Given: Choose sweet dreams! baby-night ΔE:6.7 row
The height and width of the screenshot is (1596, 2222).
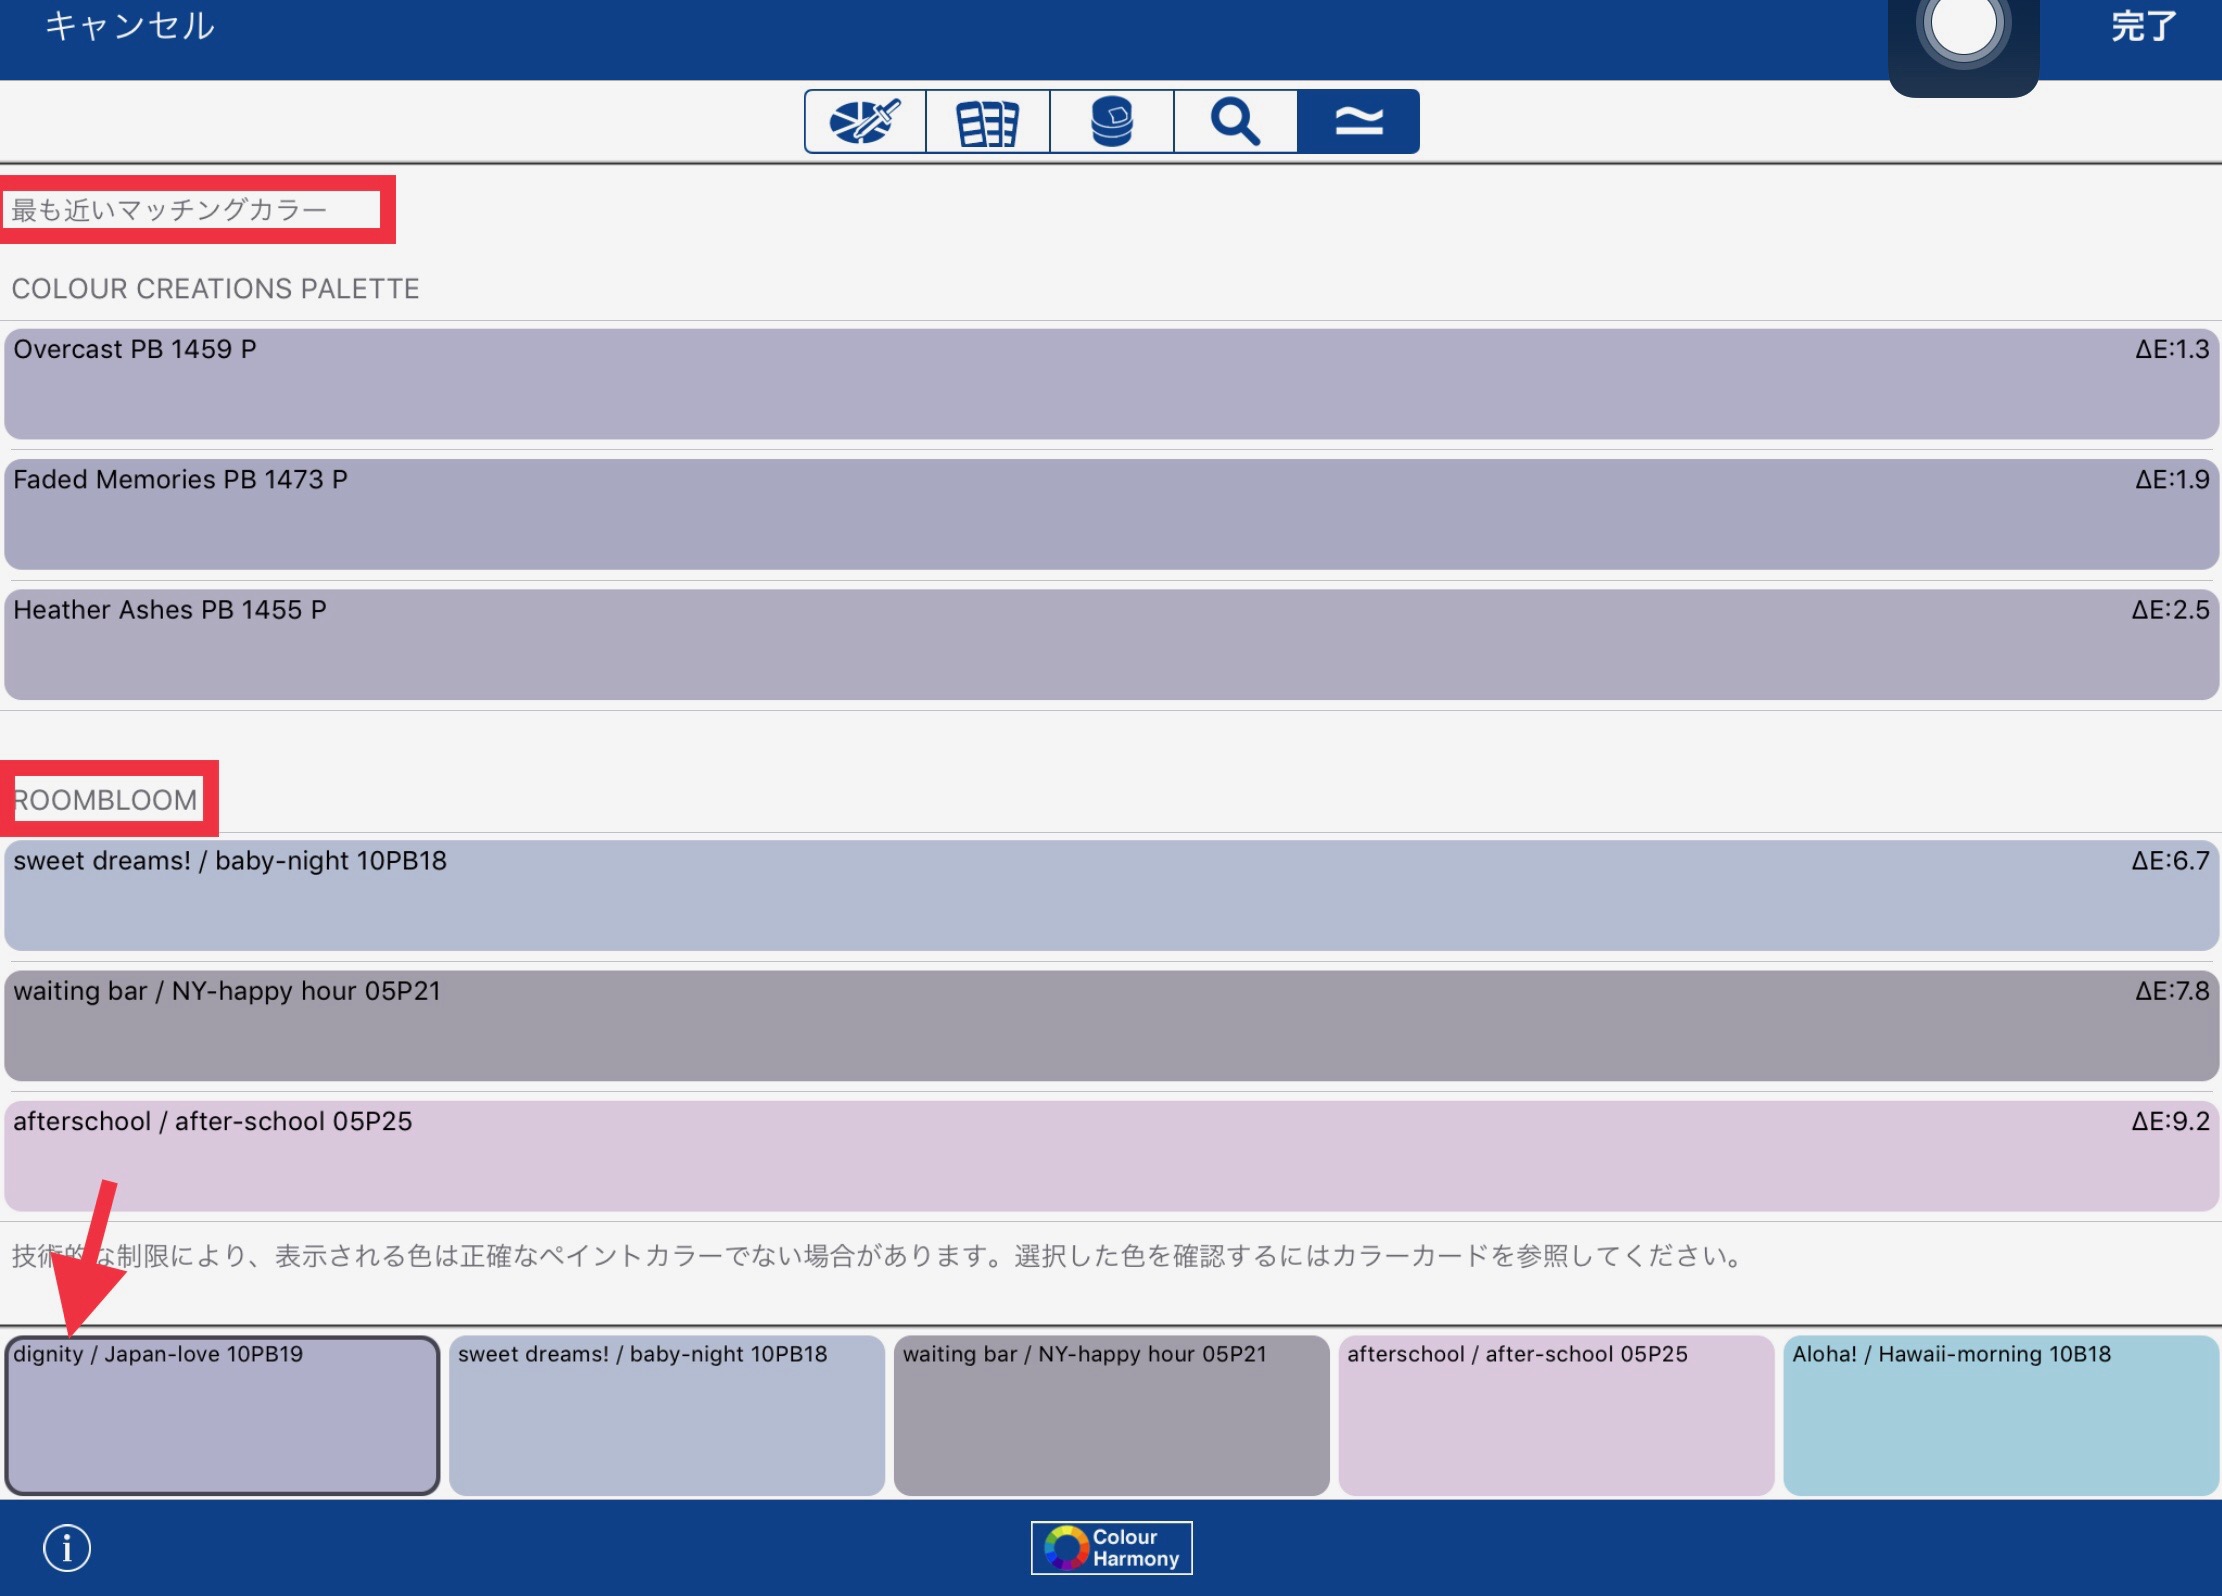Looking at the screenshot, I should click(x=1112, y=895).
